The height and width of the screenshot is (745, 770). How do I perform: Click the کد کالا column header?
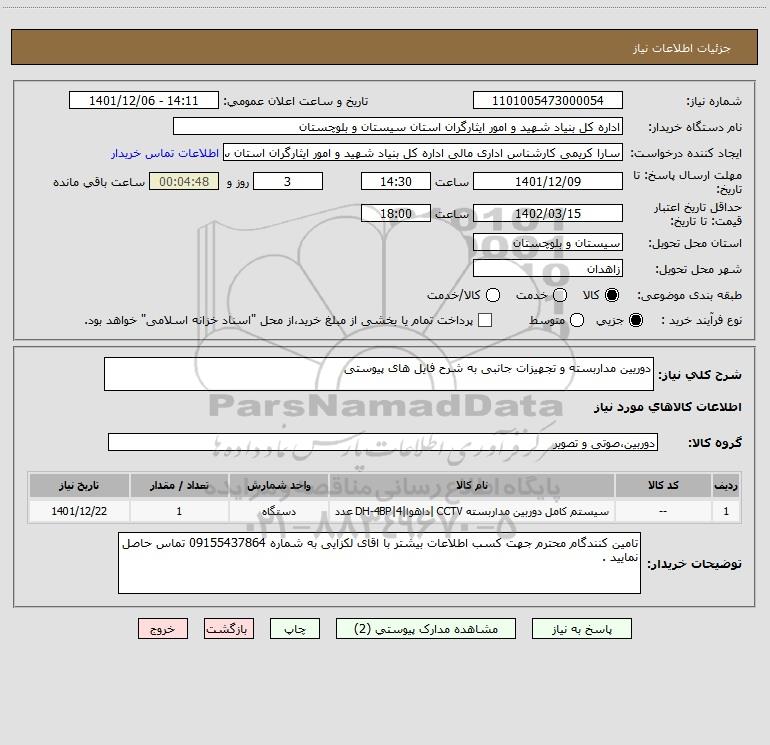663,485
